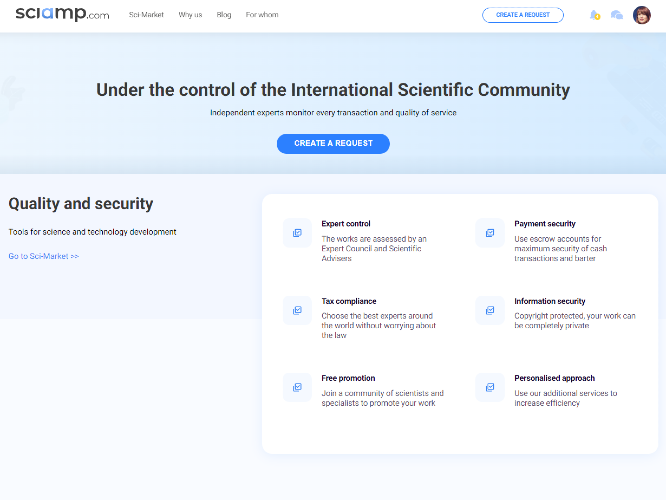Click the Independent experts monitor subtitle
The image size is (666, 500).
[x=333, y=113]
